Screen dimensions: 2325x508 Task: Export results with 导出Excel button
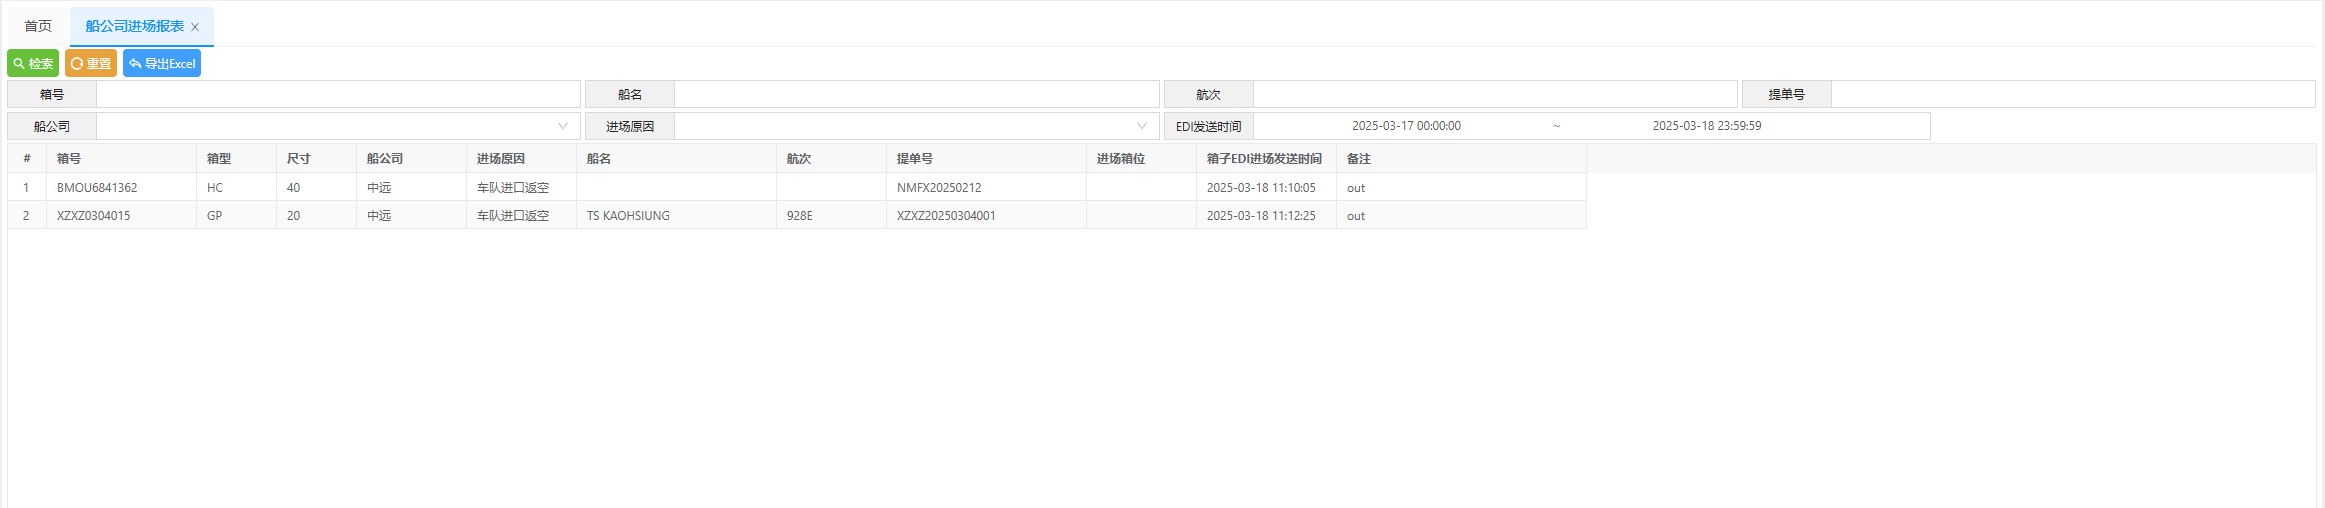point(162,63)
